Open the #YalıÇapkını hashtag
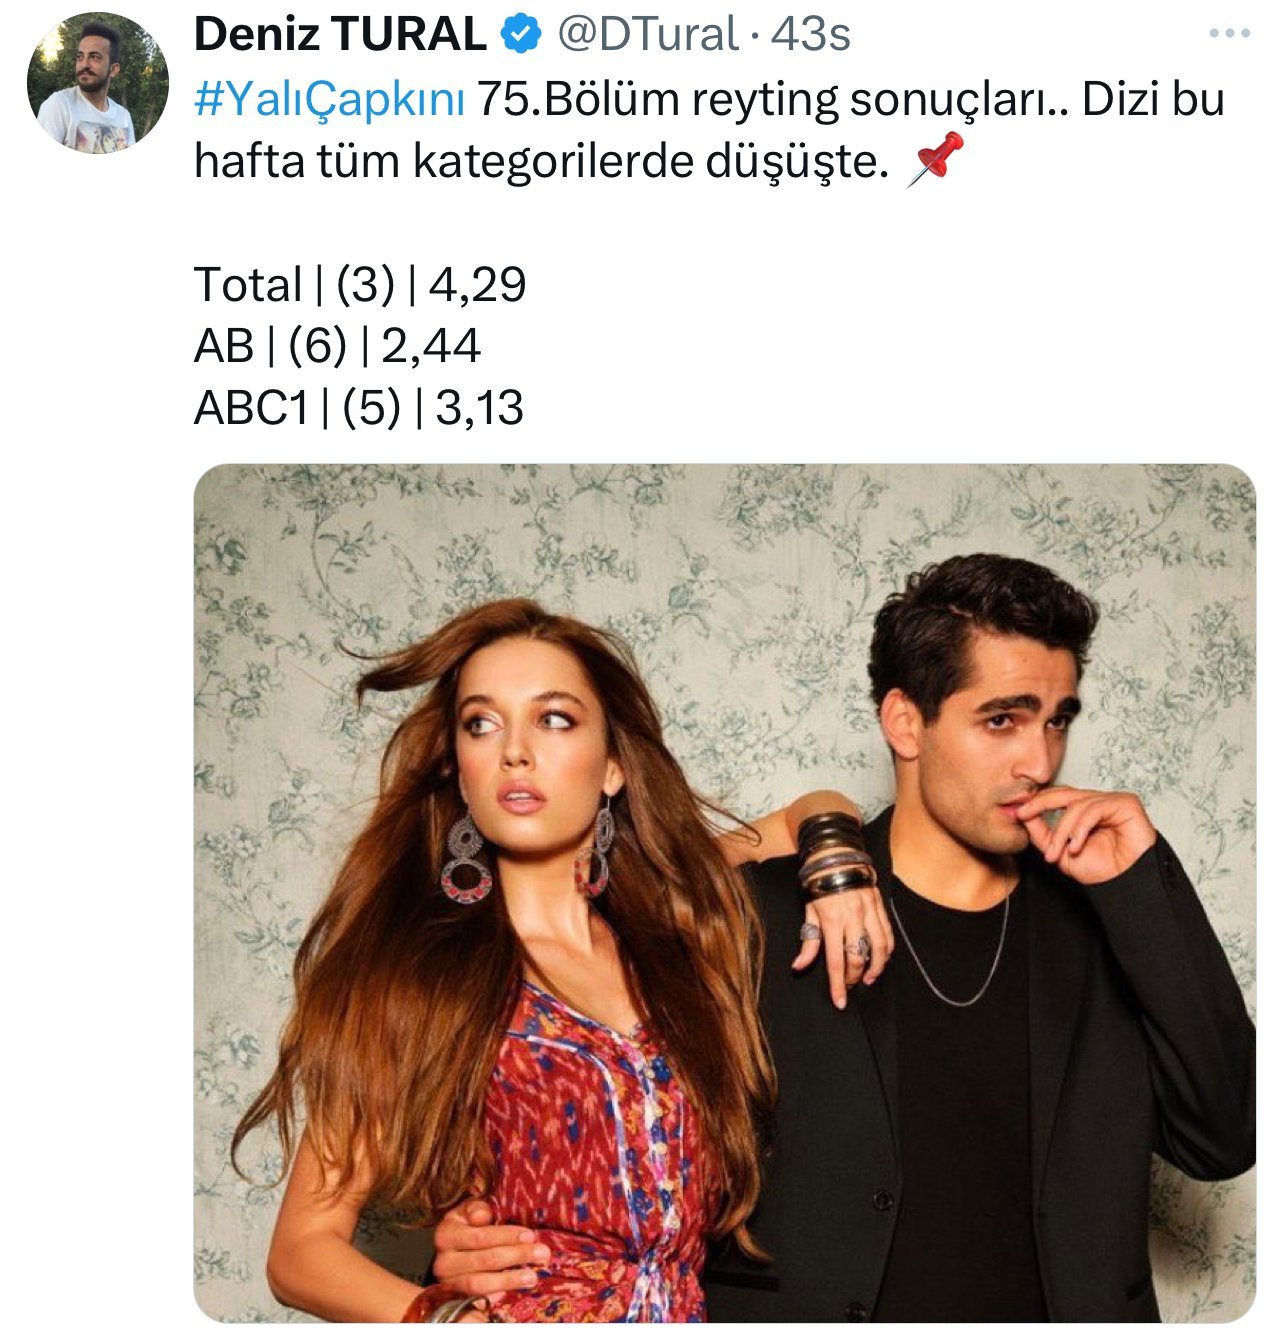Screen dimensions: 1284x1335 pyautogui.click(x=329, y=100)
